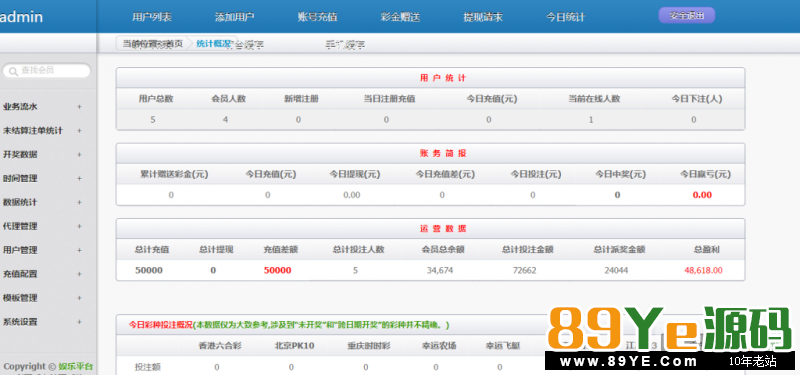Click the 开奖数据 sidebar label

click(x=20, y=155)
